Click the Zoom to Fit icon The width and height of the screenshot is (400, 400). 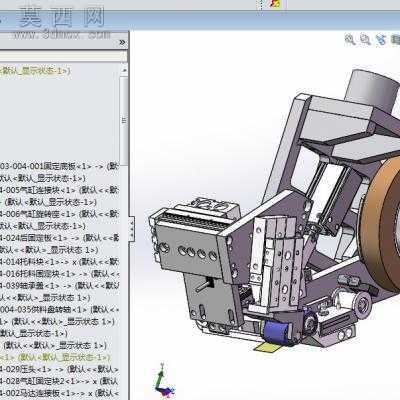pyautogui.click(x=350, y=40)
